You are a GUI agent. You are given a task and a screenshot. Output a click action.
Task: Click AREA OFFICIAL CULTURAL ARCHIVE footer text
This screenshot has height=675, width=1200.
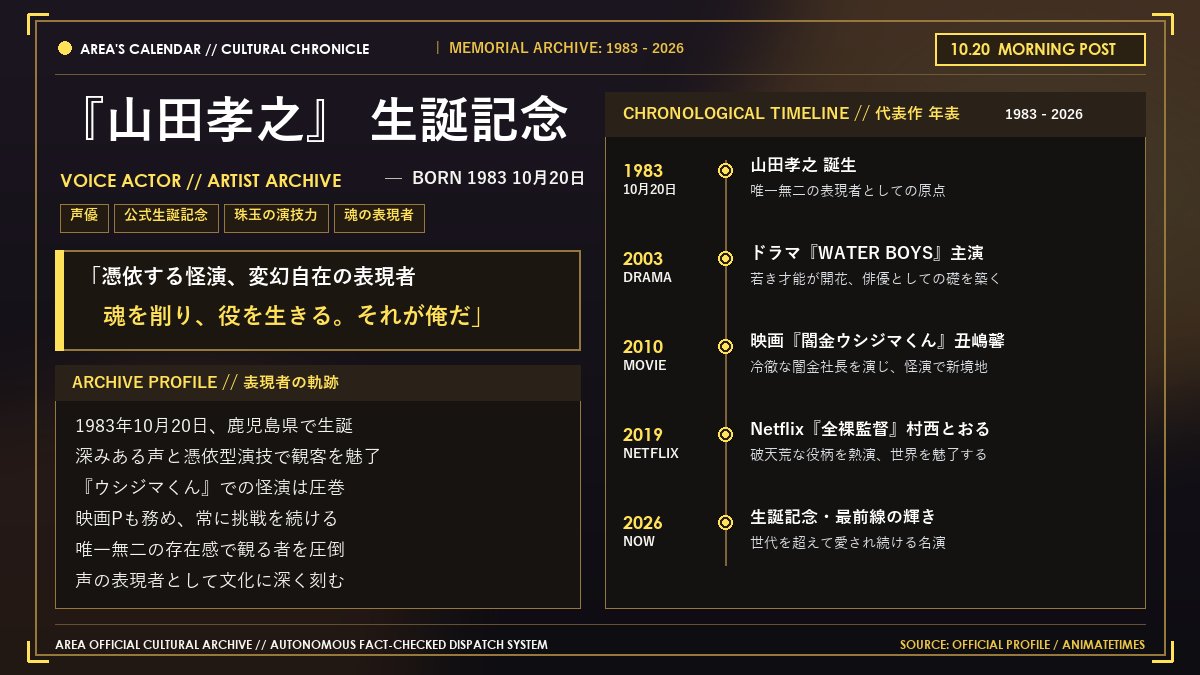pyautogui.click(x=302, y=645)
